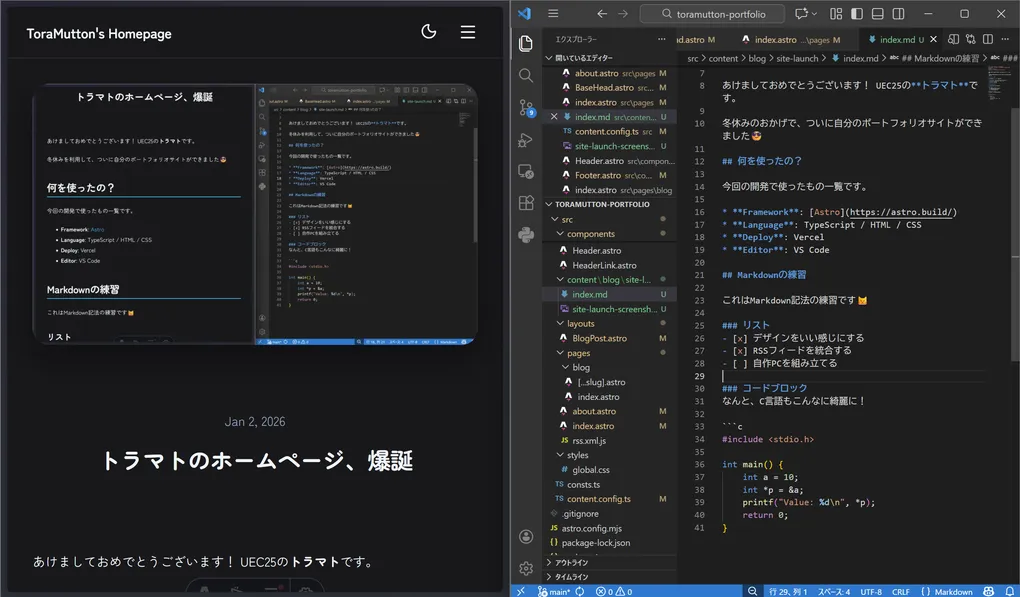Open VS Code application menu button

(x=553, y=14)
